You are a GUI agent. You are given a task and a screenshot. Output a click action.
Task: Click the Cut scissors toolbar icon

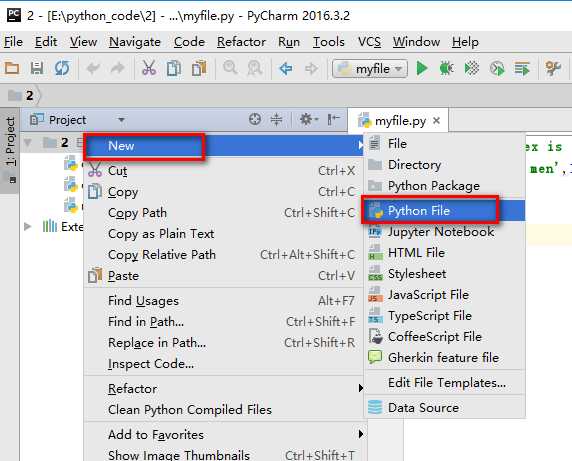tap(149, 68)
